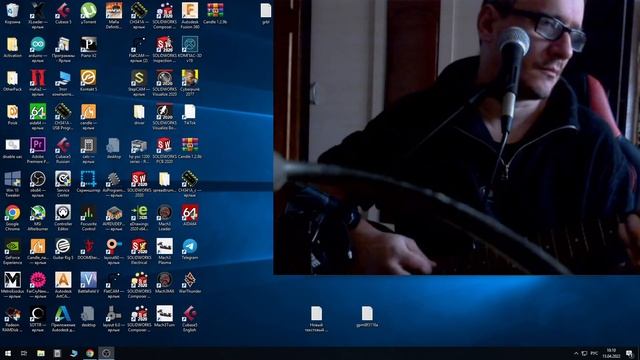Launch the Guitar Rig 5 shortcut

point(63,249)
